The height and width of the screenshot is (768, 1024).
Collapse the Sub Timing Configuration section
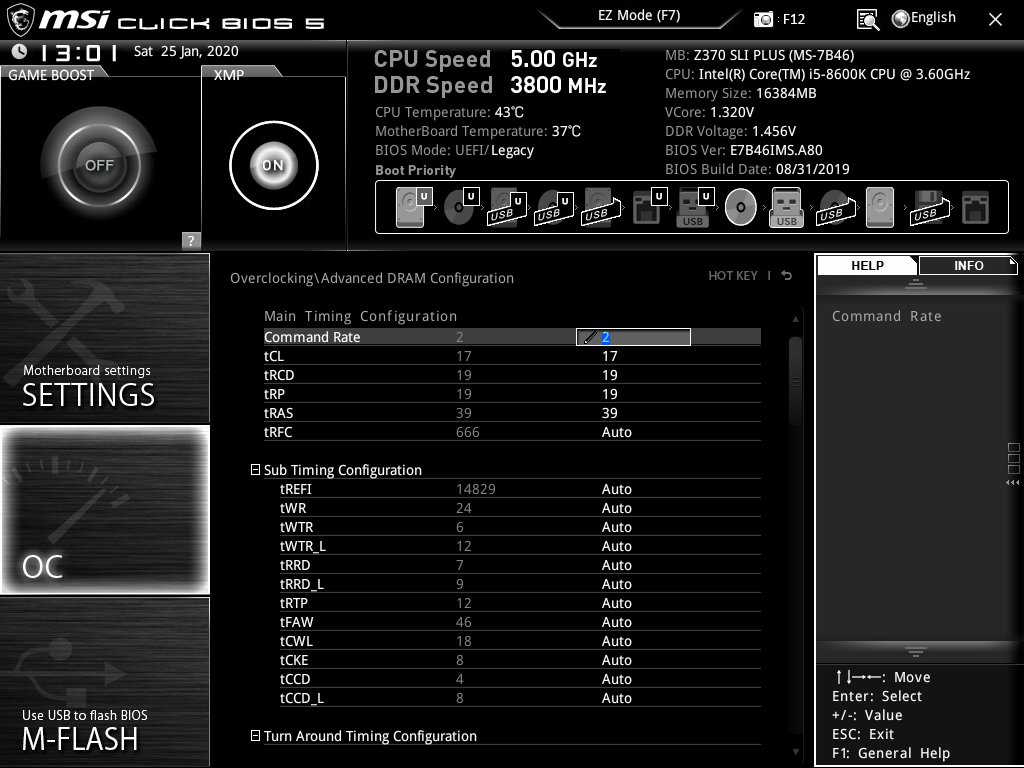coord(257,469)
